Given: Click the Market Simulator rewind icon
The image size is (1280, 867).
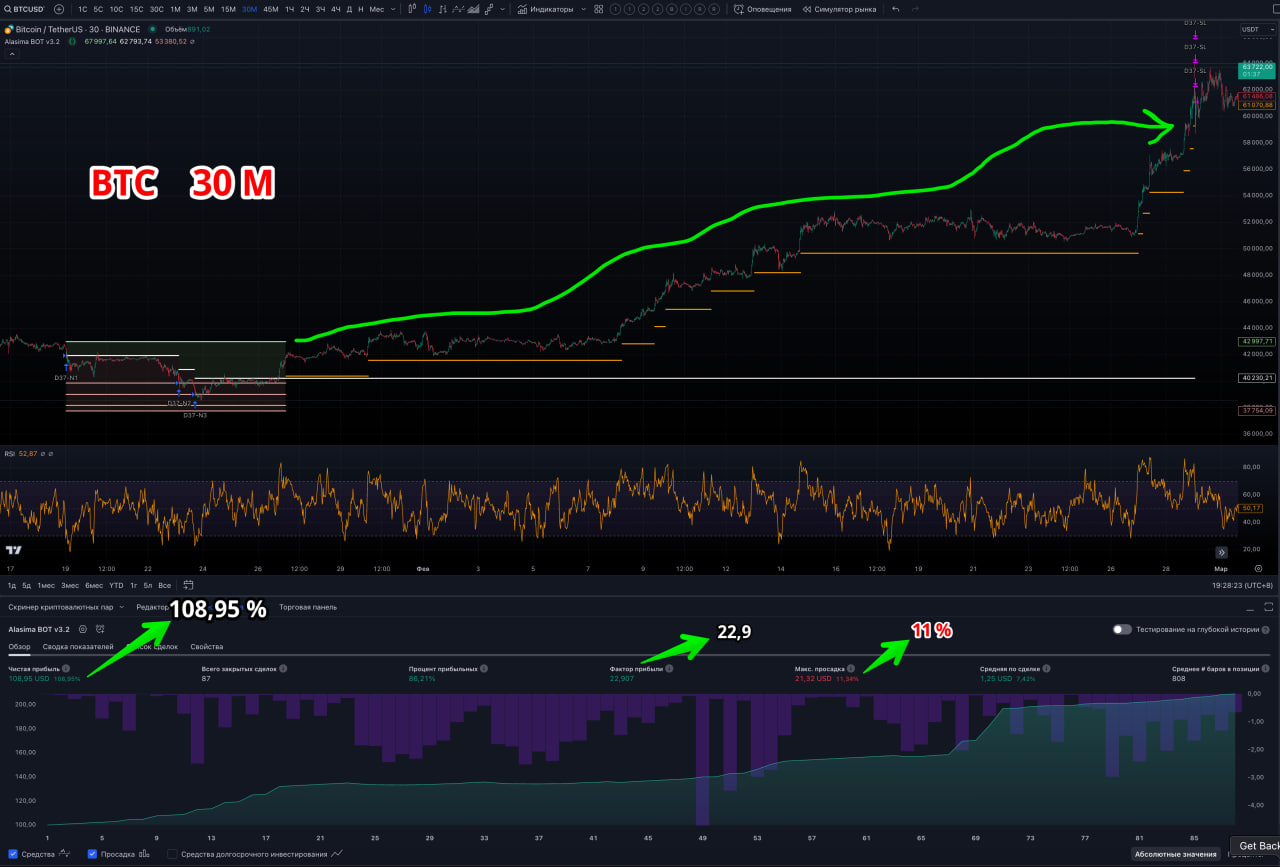Looking at the screenshot, I should [x=806, y=9].
